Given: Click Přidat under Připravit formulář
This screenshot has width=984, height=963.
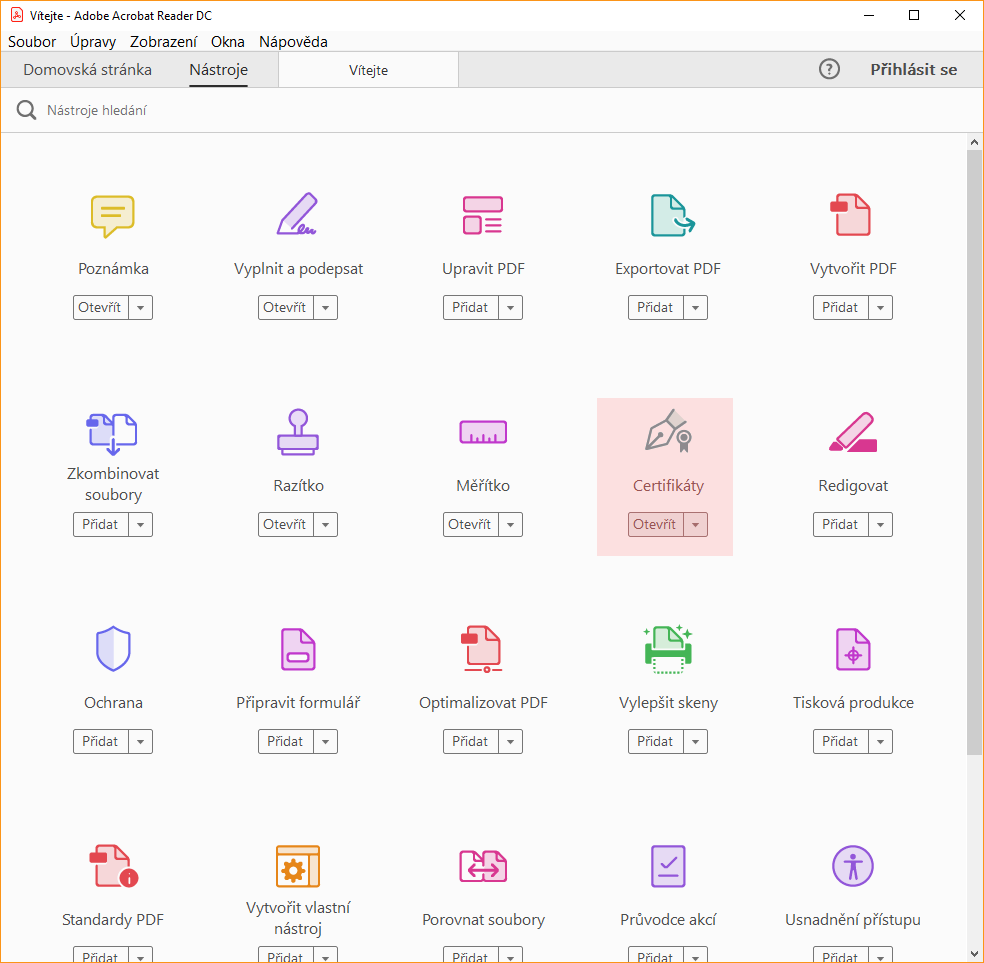Looking at the screenshot, I should tap(286, 742).
